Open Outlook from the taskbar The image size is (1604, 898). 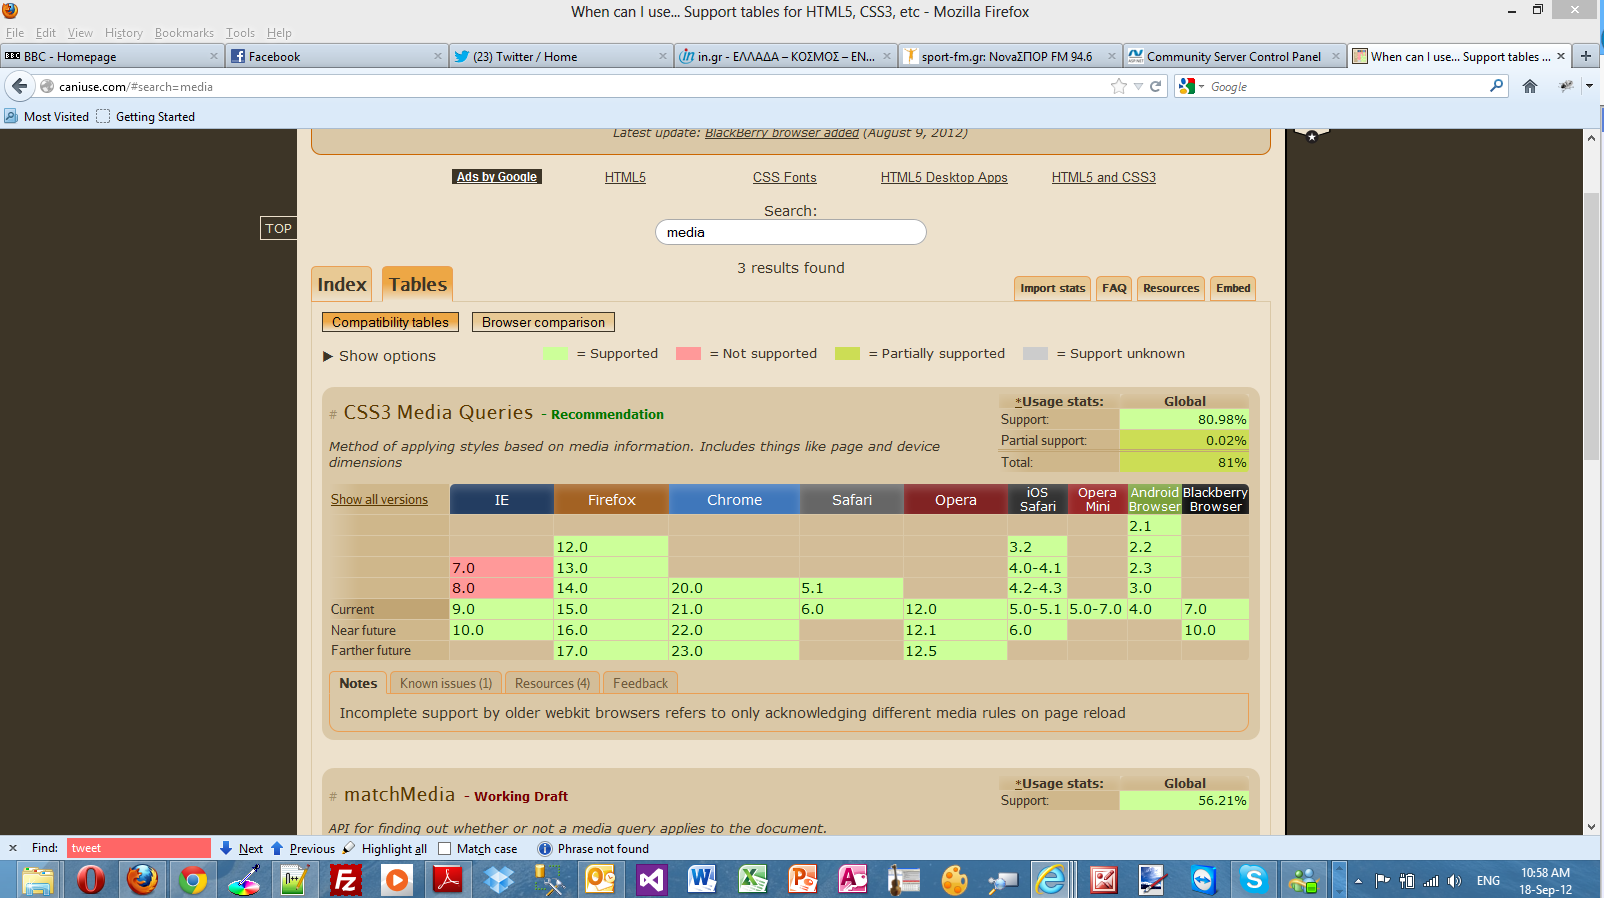(600, 880)
